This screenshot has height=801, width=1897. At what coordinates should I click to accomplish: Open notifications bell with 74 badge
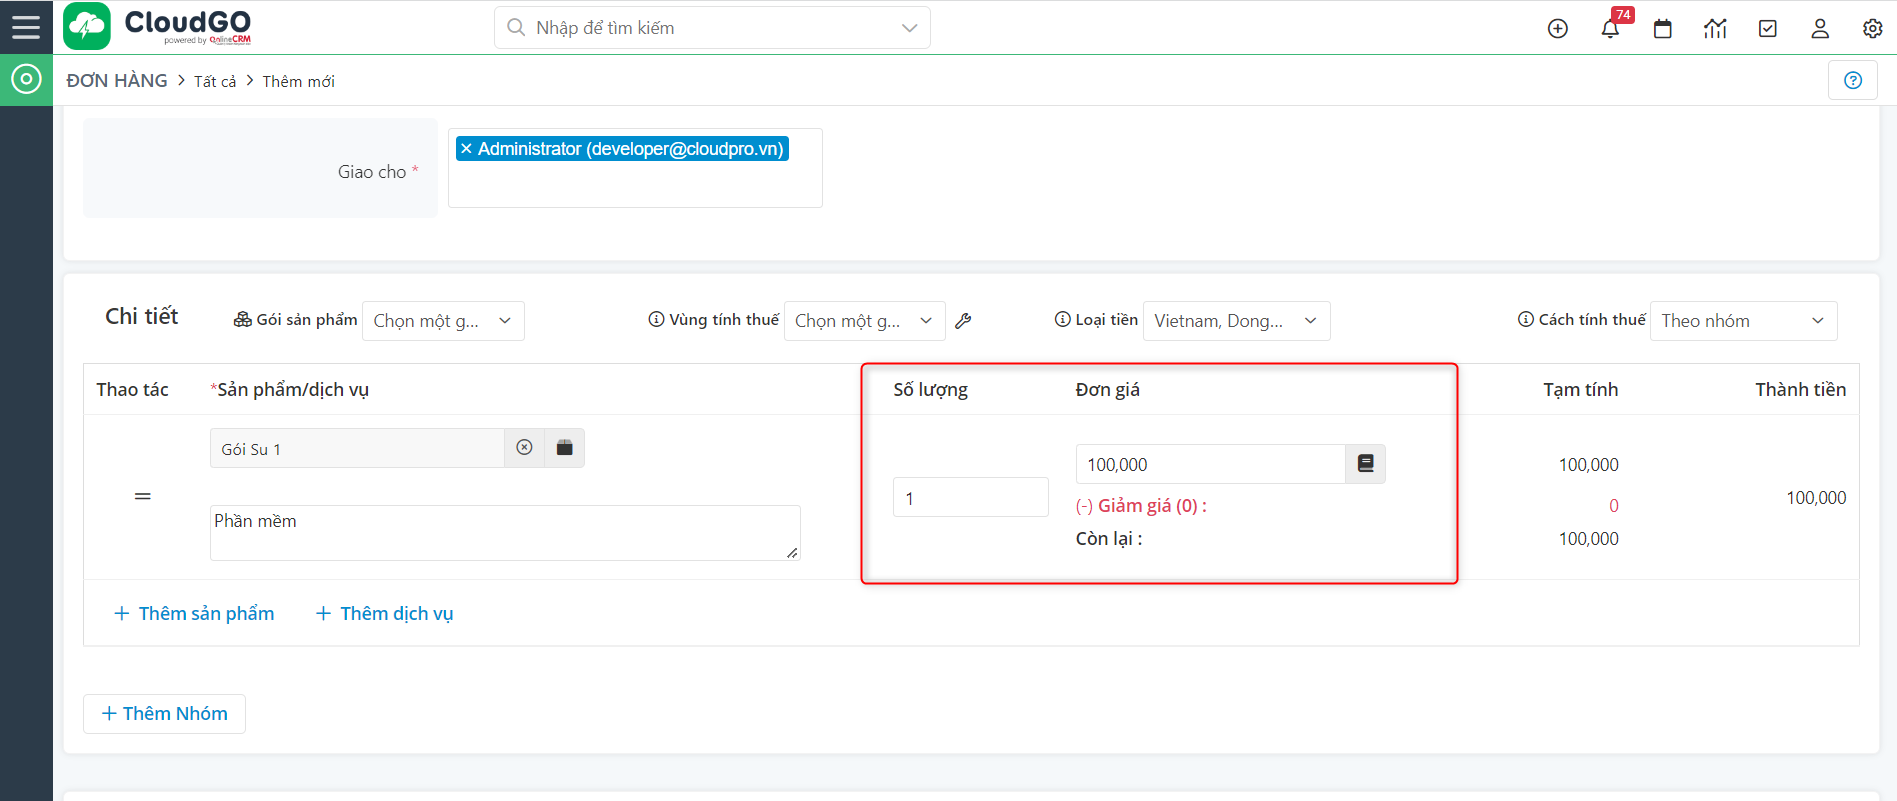(x=1610, y=29)
